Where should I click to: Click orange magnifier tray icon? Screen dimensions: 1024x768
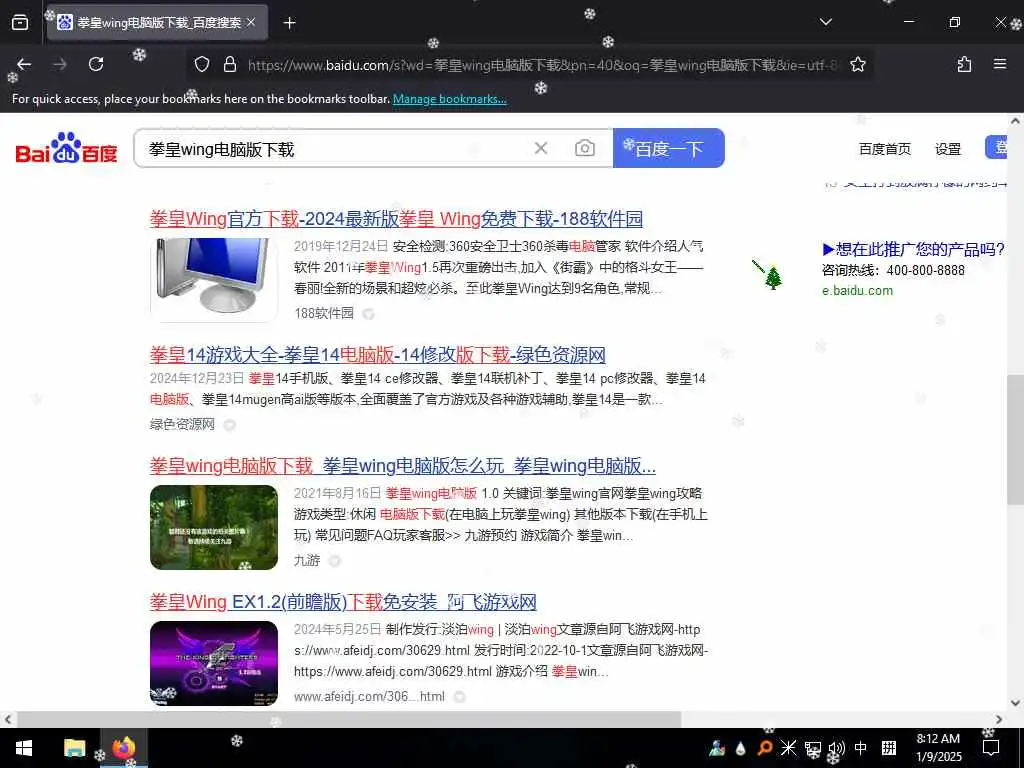point(764,748)
